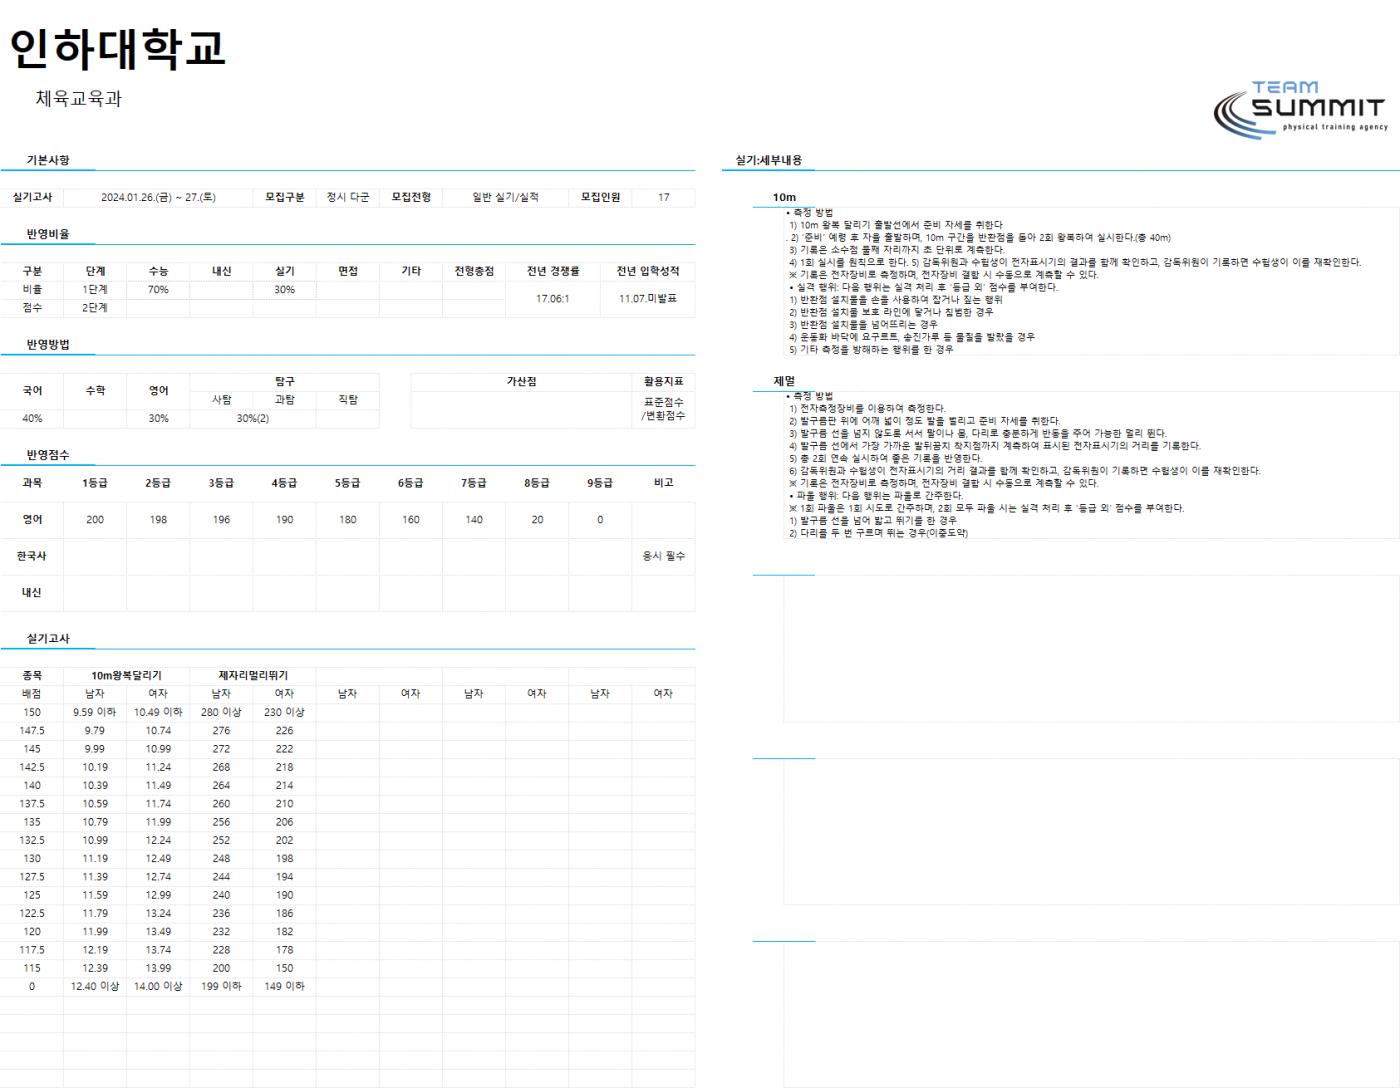Click the long jump value 186
Viewport: 1400px width, 1088px height.
pos(285,913)
